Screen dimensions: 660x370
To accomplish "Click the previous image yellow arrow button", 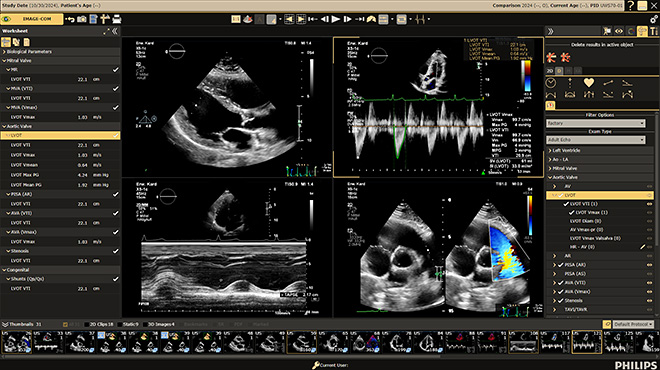I will [289, 19].
